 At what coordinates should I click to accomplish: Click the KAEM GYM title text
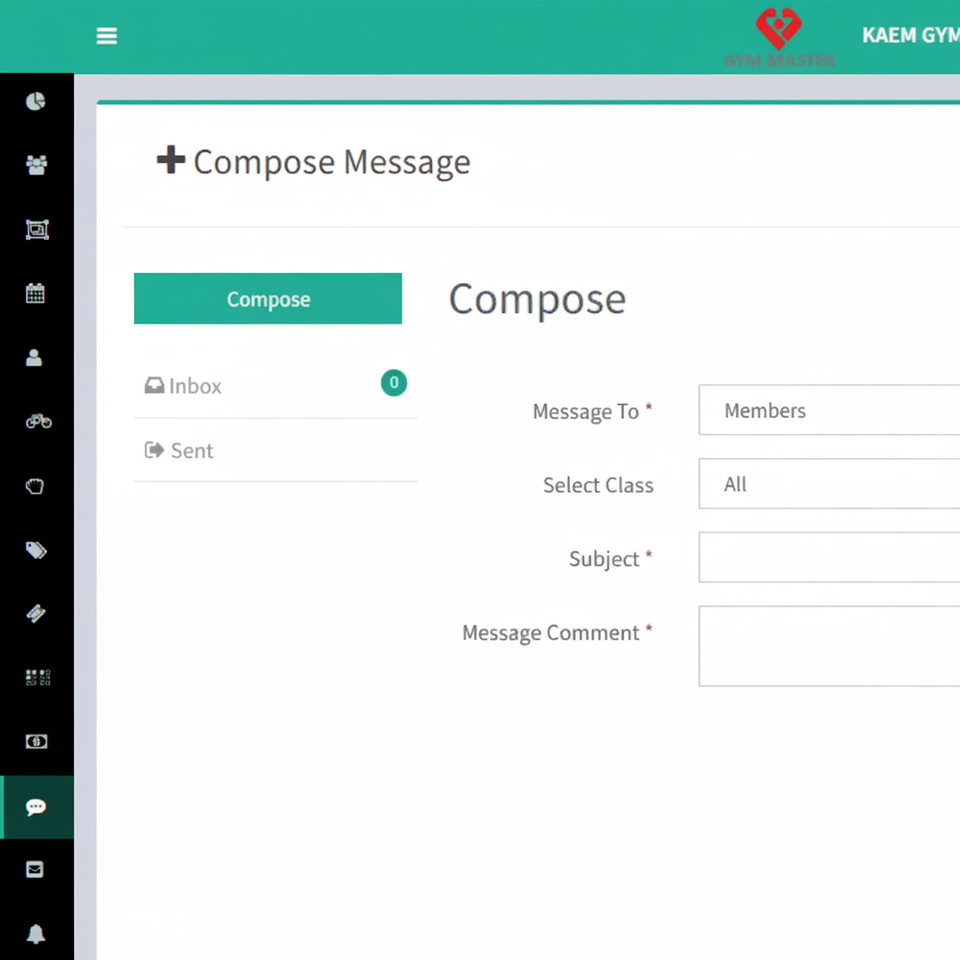tap(911, 36)
